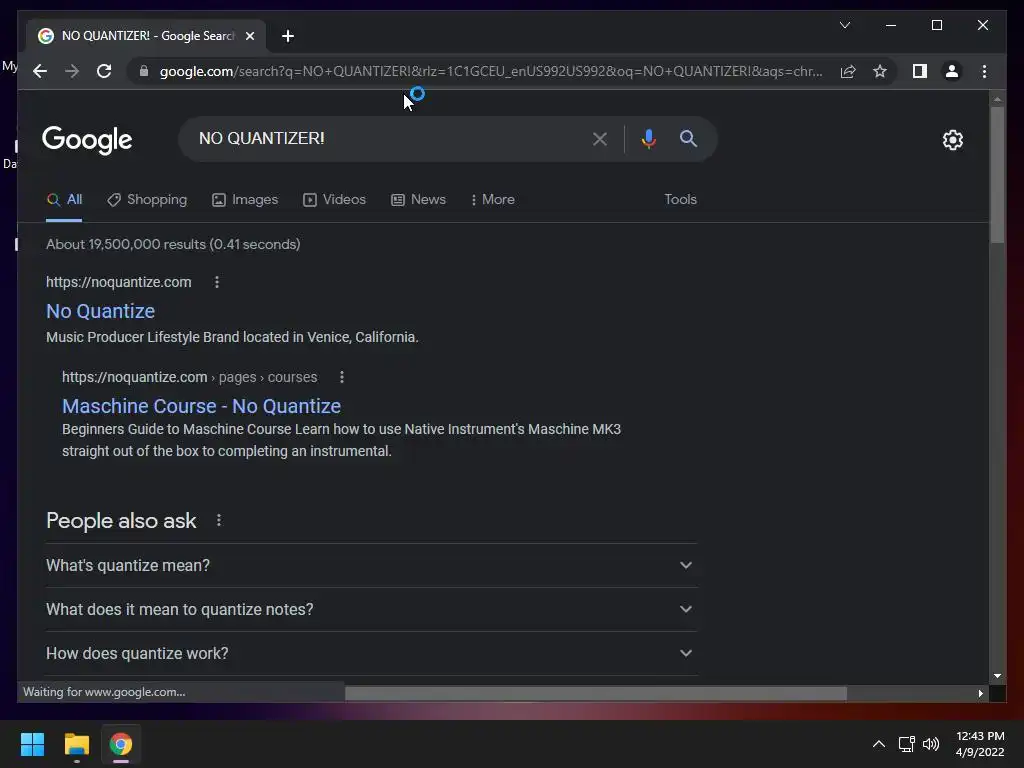The height and width of the screenshot is (768, 1024).
Task: Open a new tab
Action: (x=287, y=36)
